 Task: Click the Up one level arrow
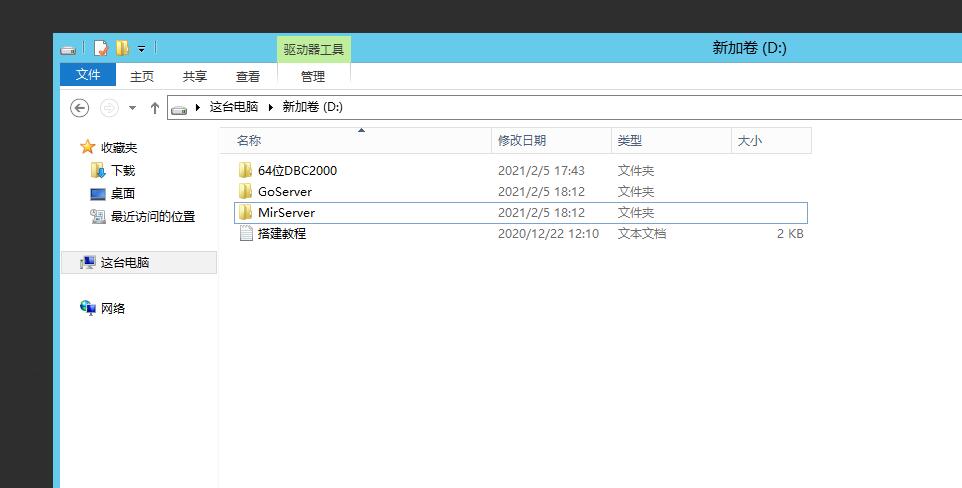coord(154,108)
